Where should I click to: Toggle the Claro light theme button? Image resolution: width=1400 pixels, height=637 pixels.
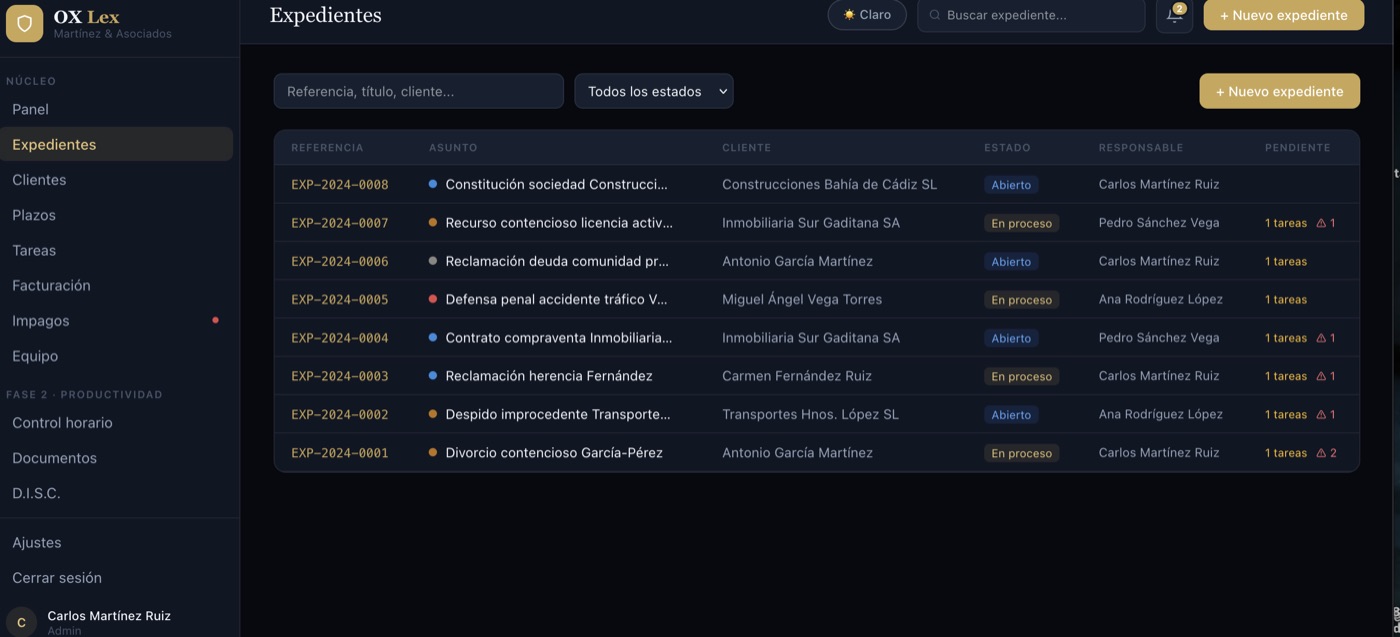point(867,15)
